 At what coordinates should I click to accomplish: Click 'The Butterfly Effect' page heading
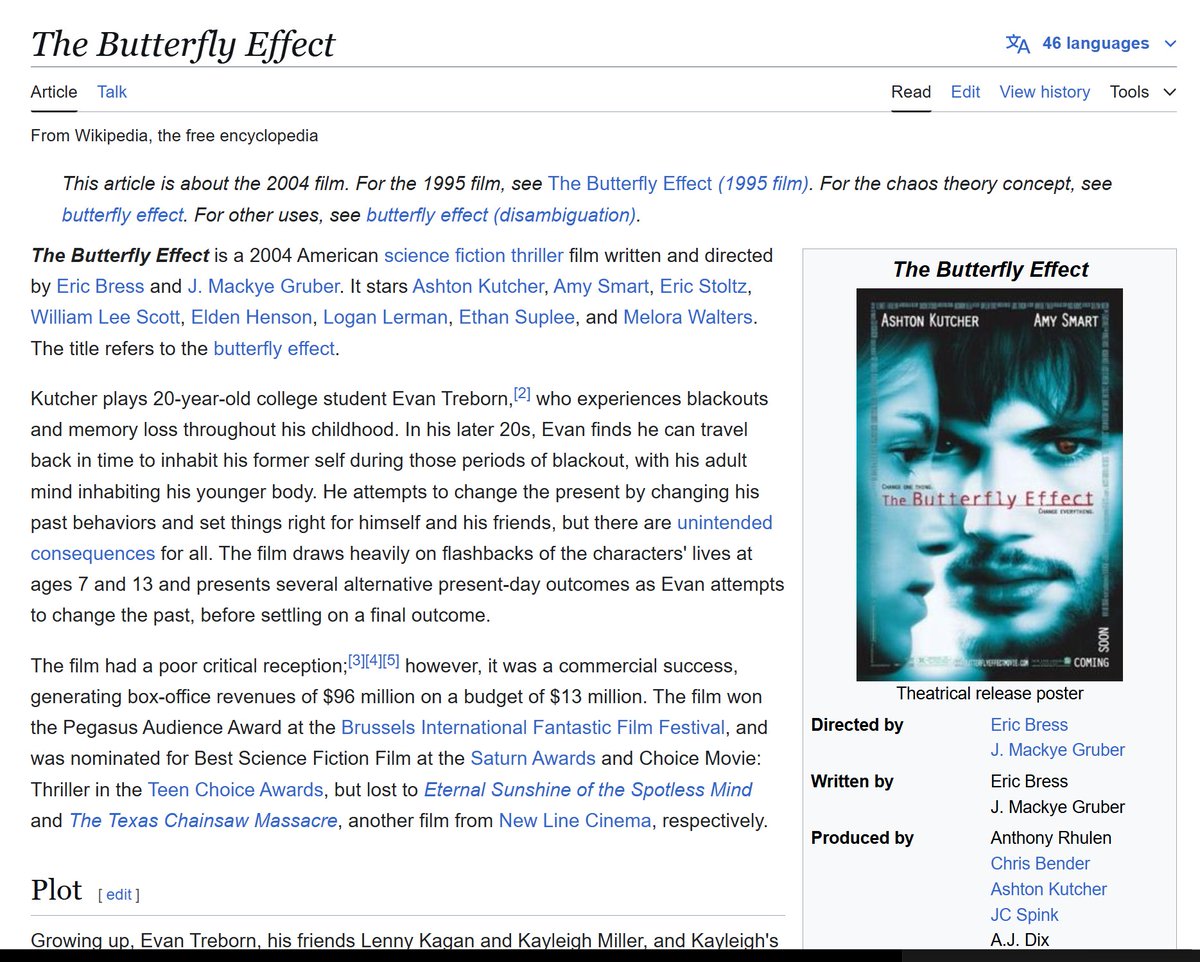click(x=183, y=44)
